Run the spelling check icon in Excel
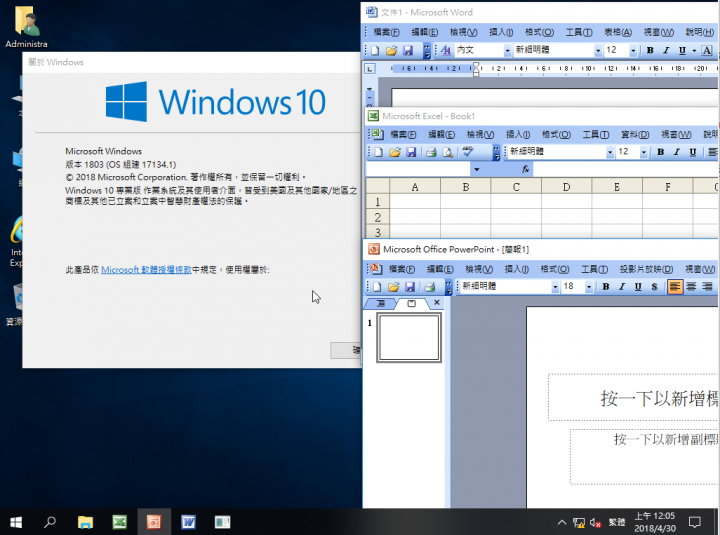Image resolution: width=720 pixels, height=535 pixels. (468, 152)
